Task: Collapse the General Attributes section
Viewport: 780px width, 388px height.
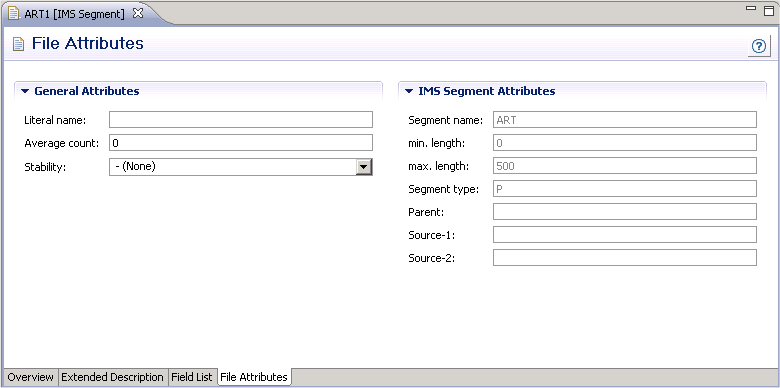Action: [x=25, y=91]
